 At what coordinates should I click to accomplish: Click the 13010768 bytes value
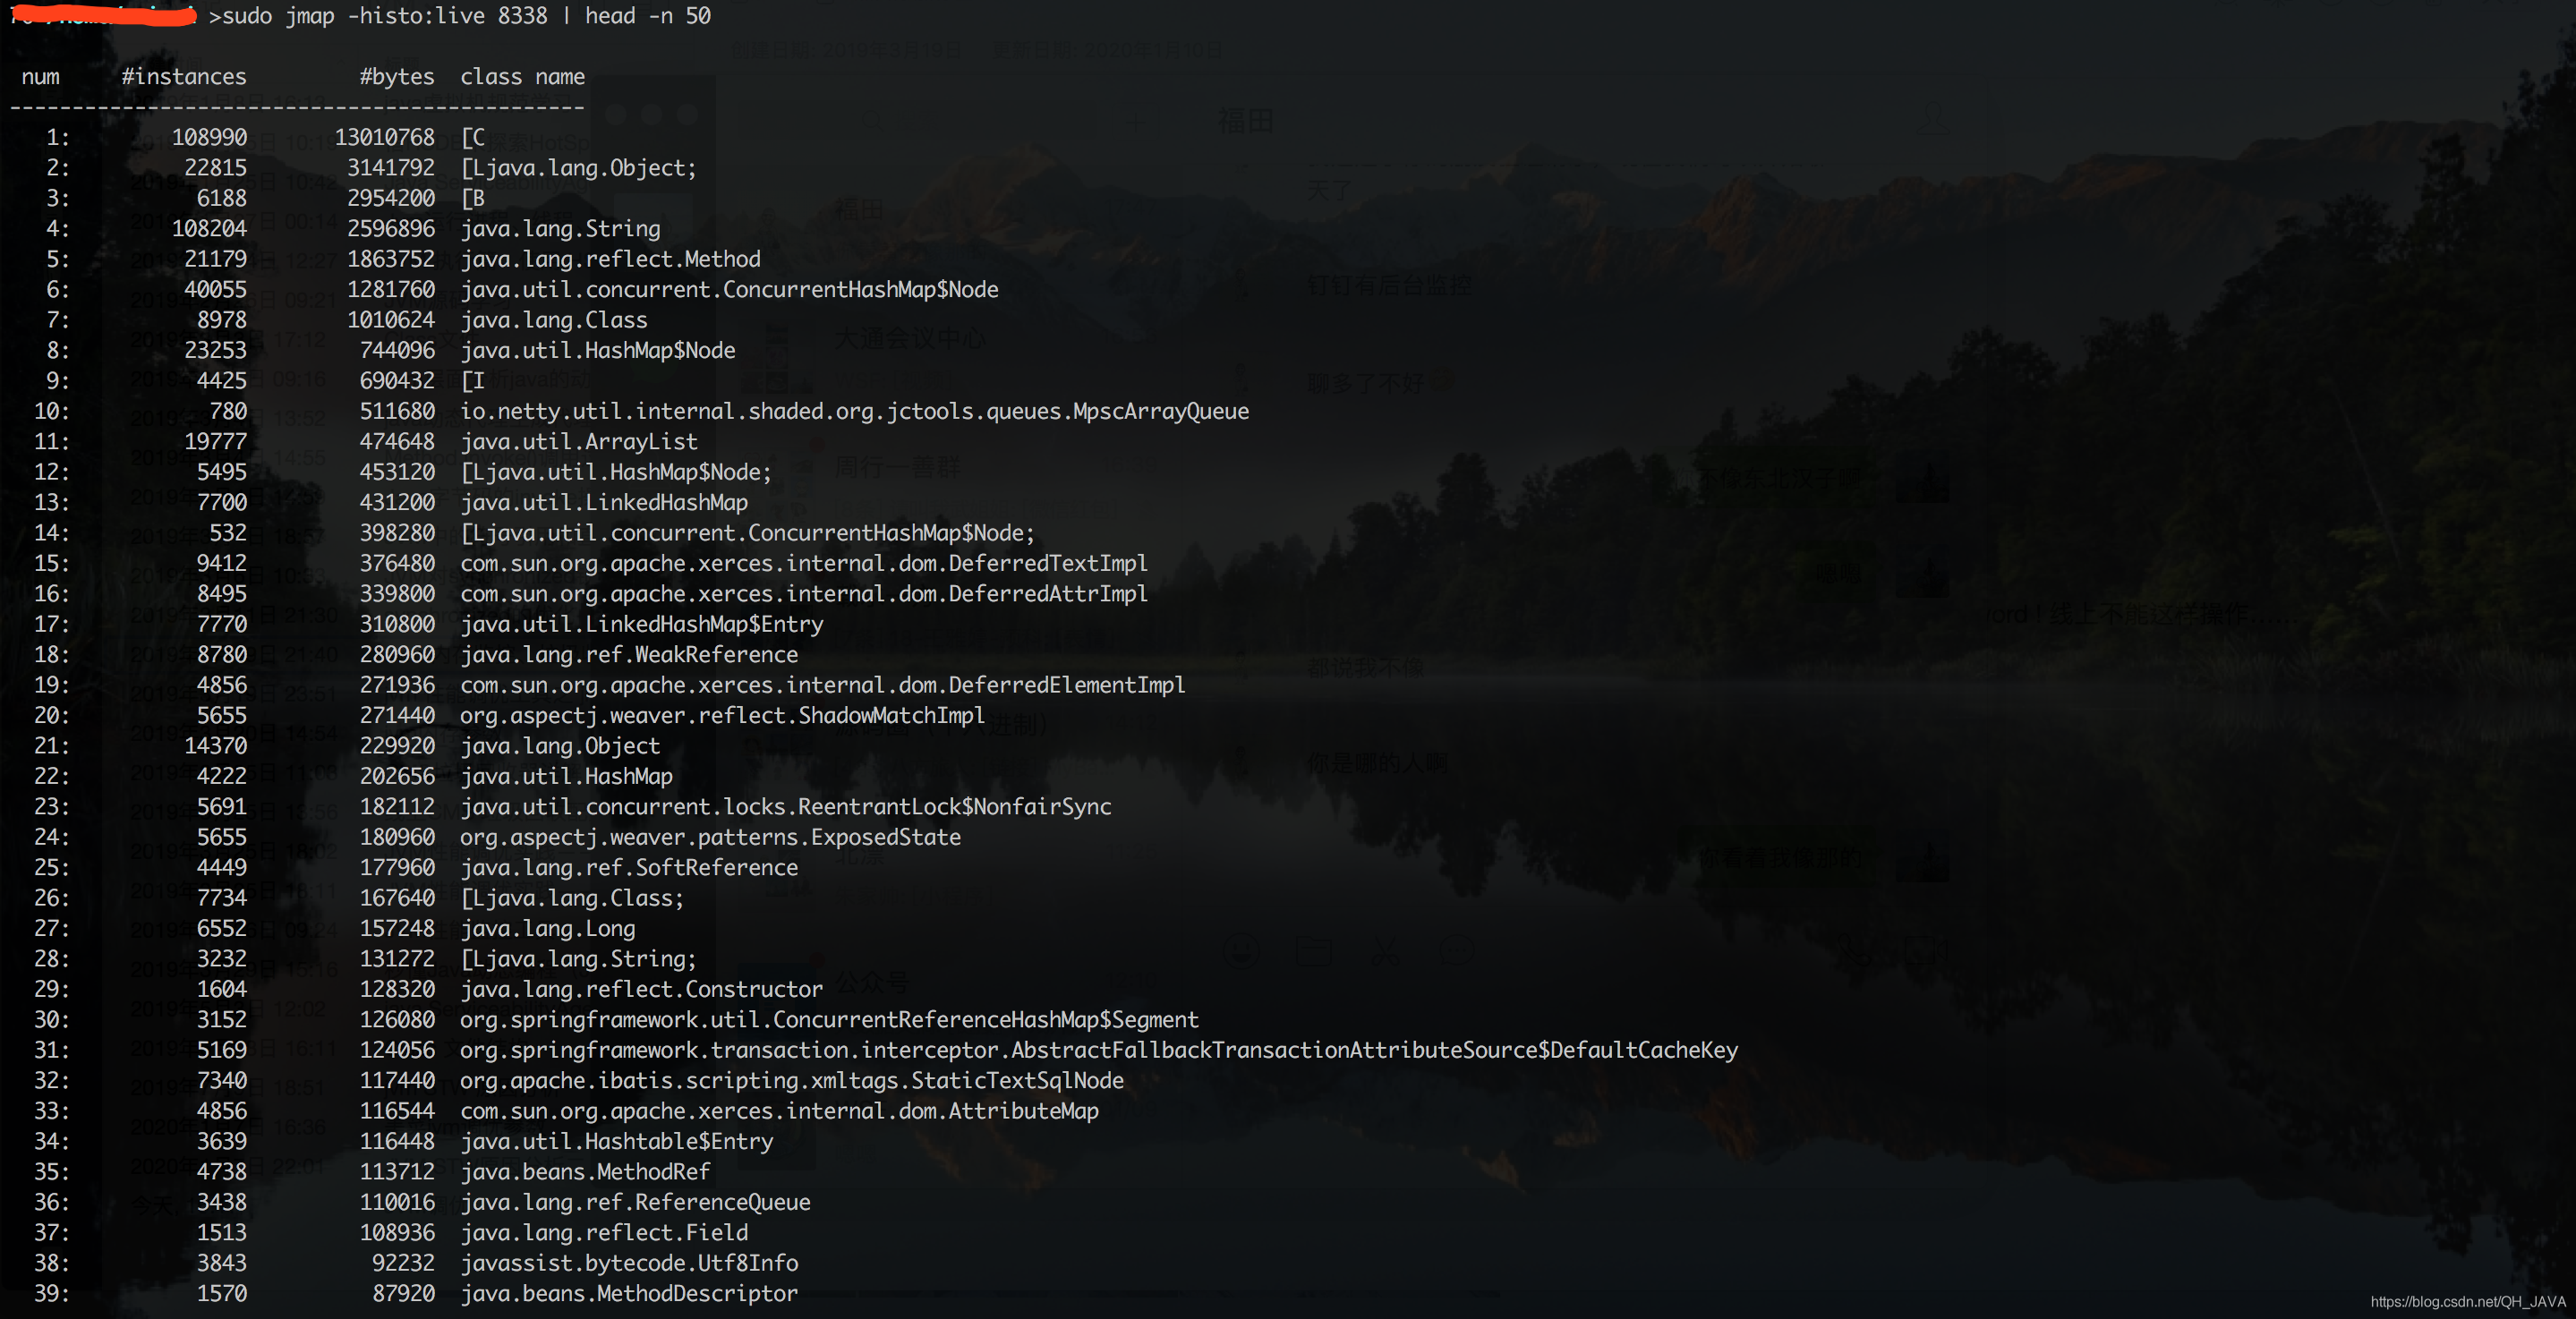pos(384,137)
